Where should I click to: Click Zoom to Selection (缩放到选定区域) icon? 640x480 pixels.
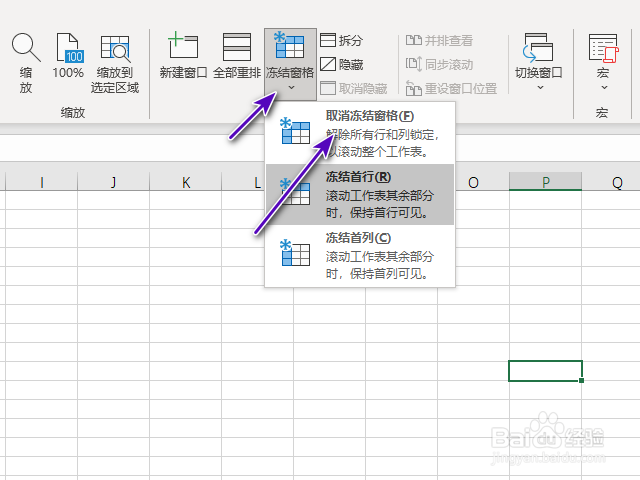(115, 49)
